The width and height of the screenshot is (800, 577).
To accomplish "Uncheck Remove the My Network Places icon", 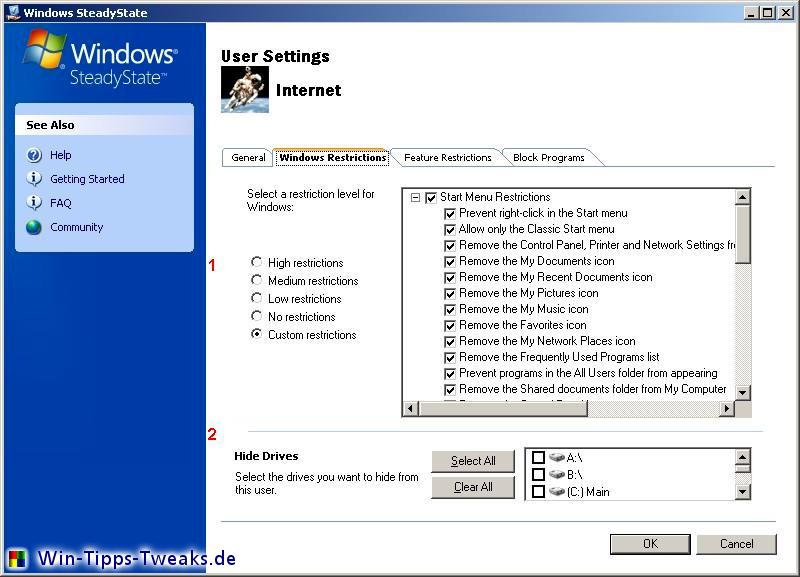I will [x=450, y=341].
